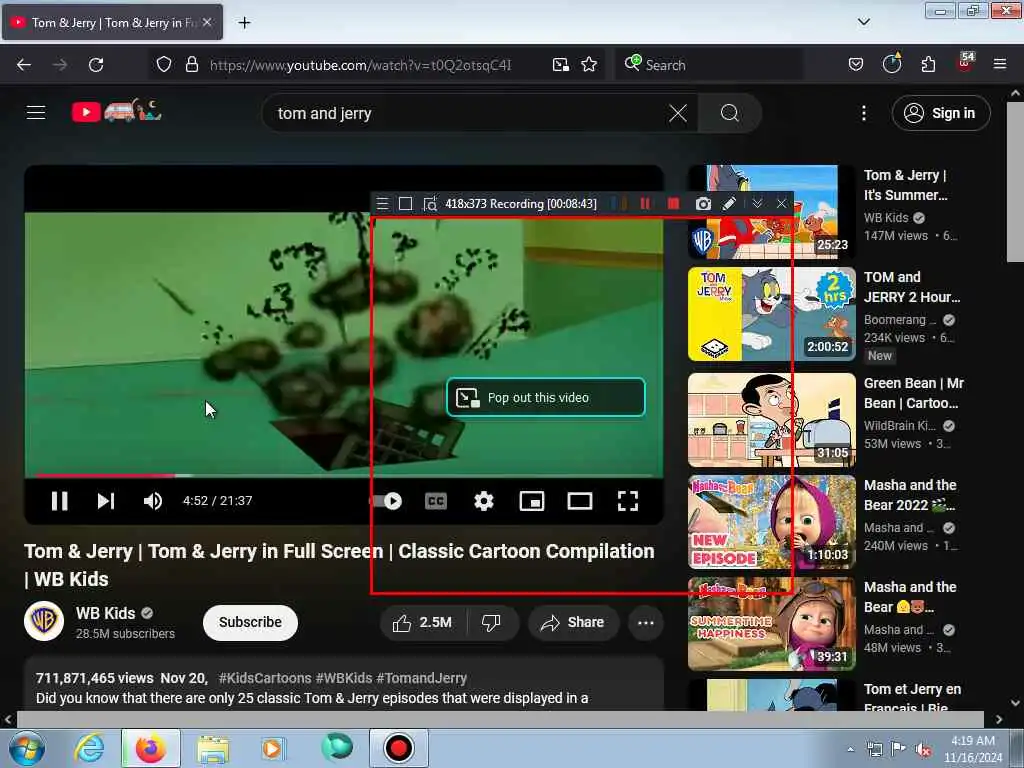Open Windows Explorer folder in taskbar
This screenshot has height=768, width=1024.
point(213,748)
